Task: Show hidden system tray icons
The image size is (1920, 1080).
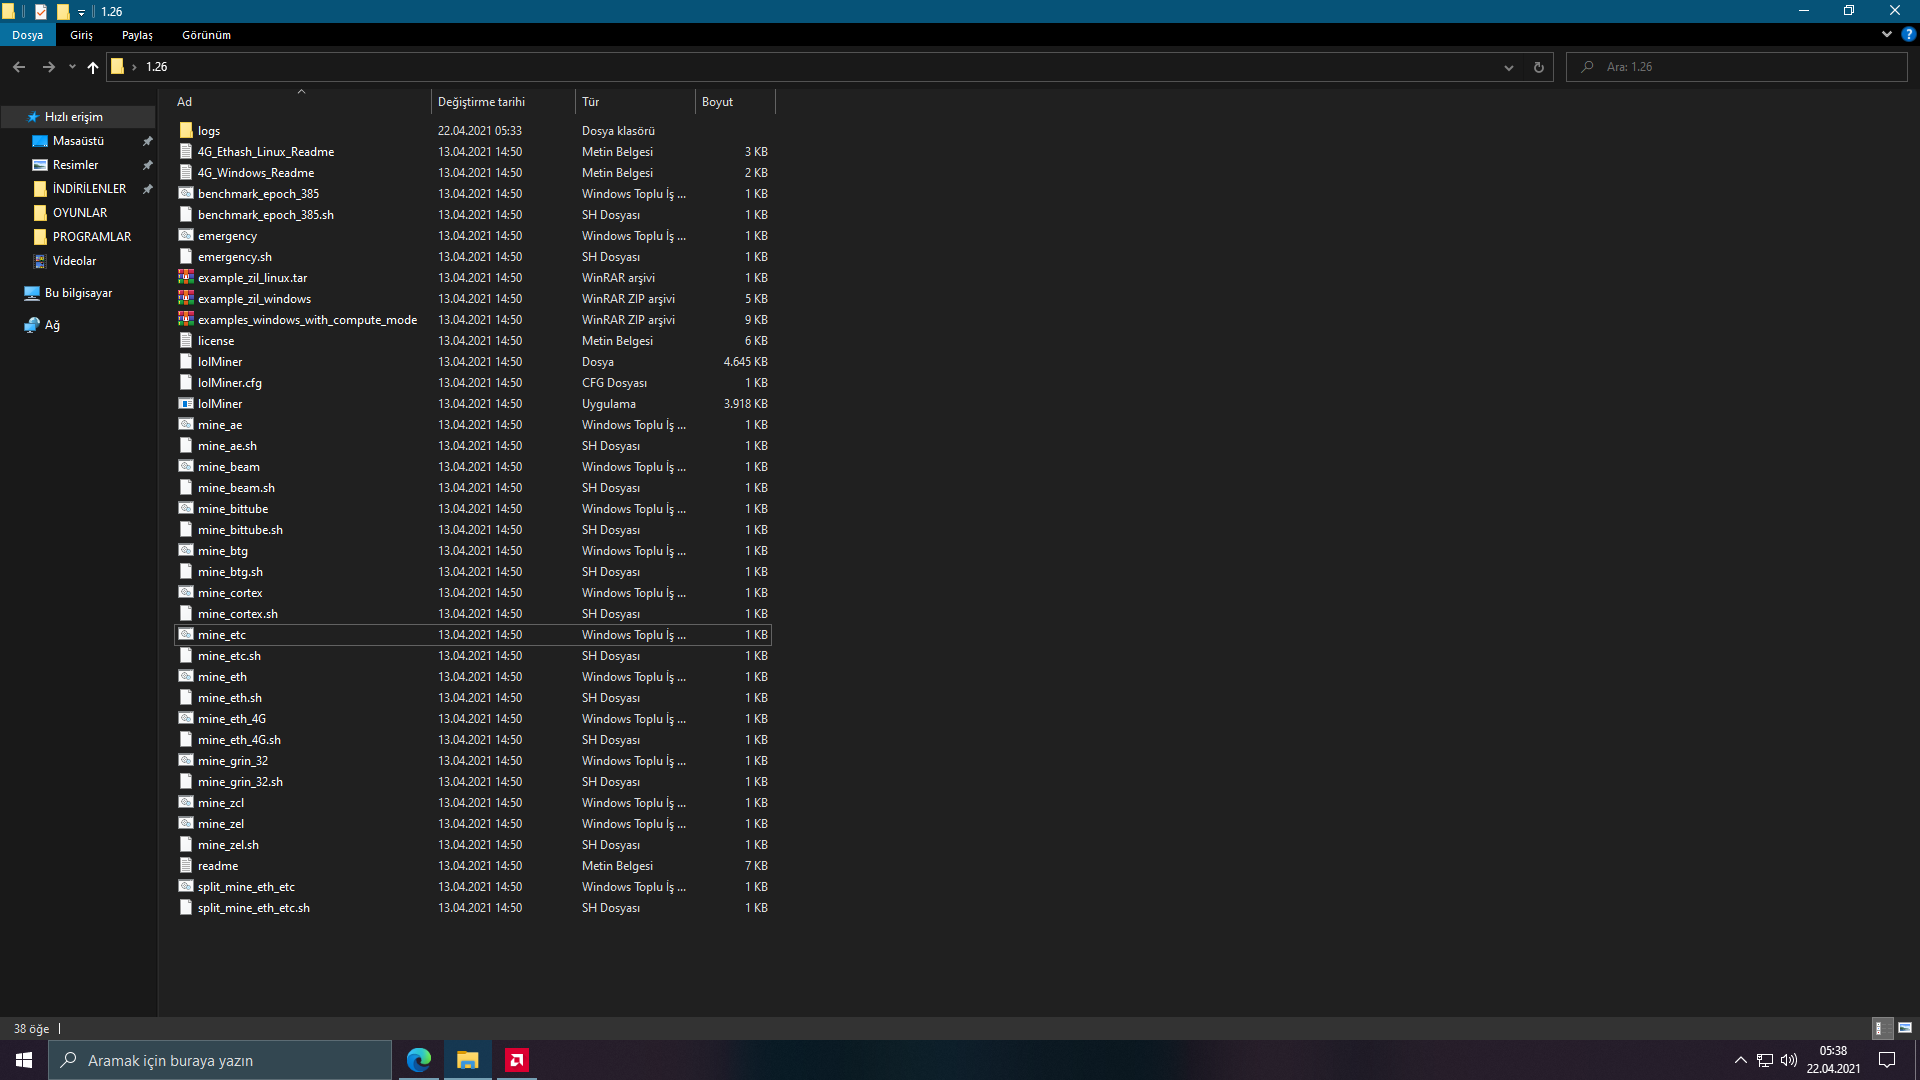Action: point(1740,1060)
